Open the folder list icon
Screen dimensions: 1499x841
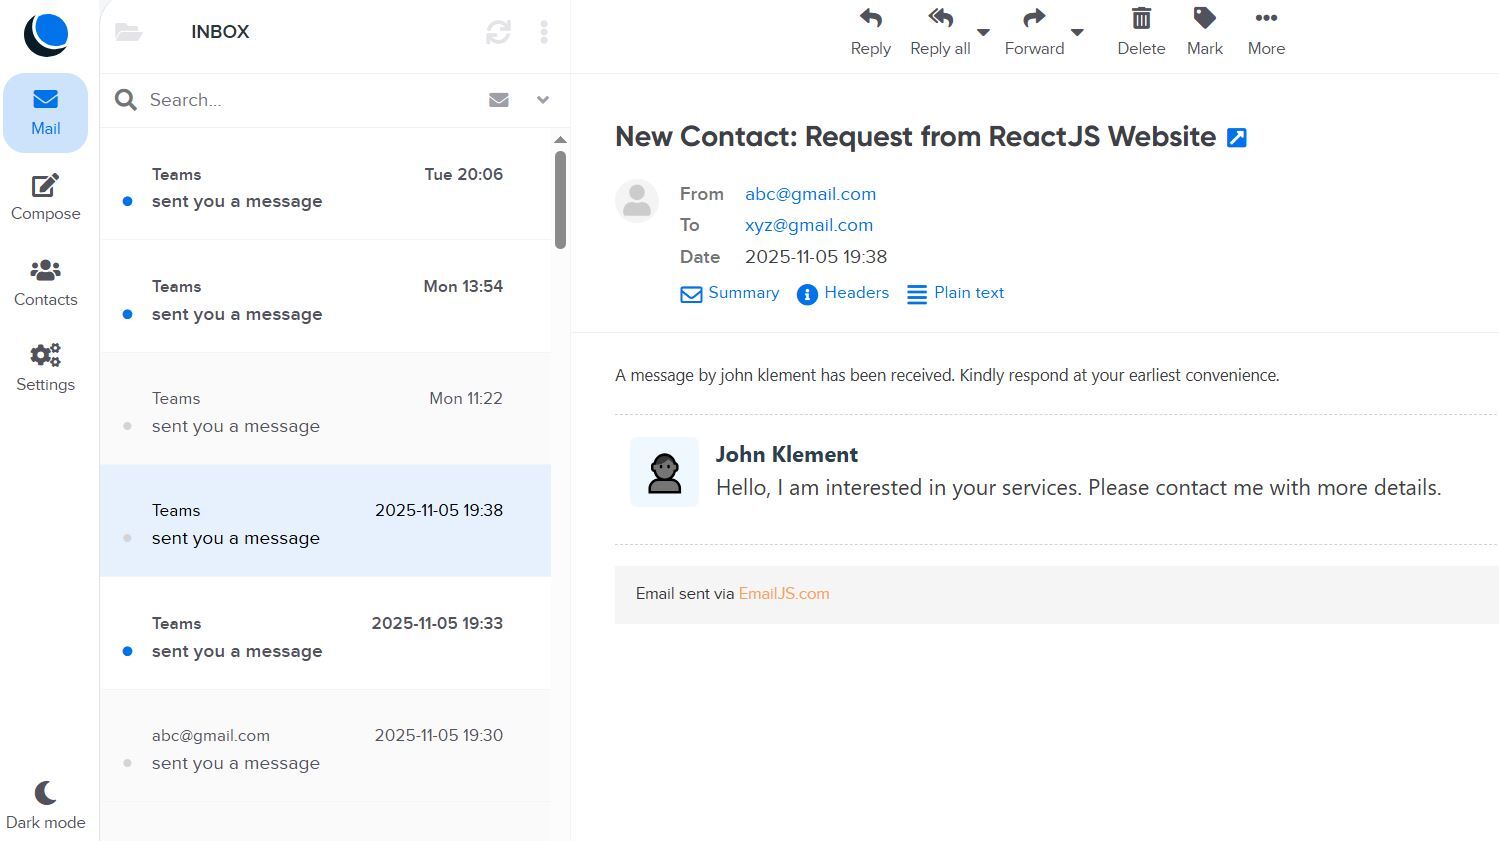click(129, 32)
